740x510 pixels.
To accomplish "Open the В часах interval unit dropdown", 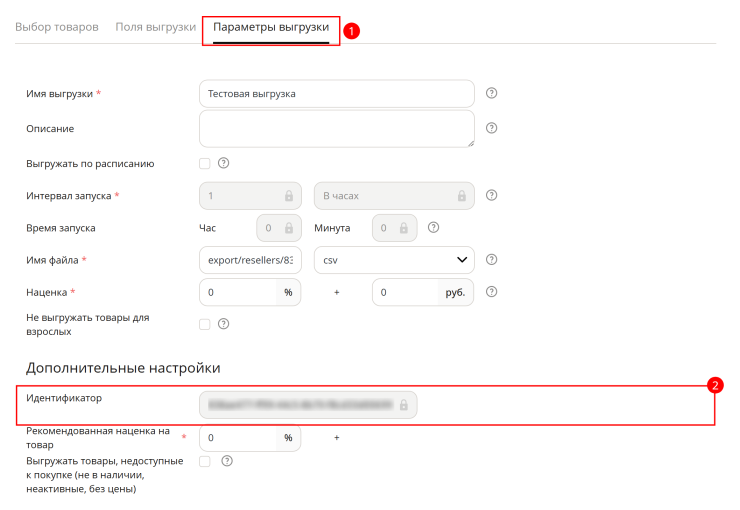I will [x=394, y=196].
